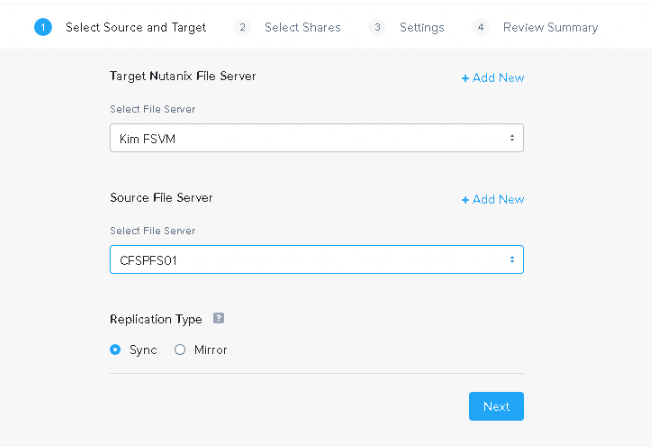Open the Settings step label
The height and width of the screenshot is (447, 652).
click(x=422, y=27)
